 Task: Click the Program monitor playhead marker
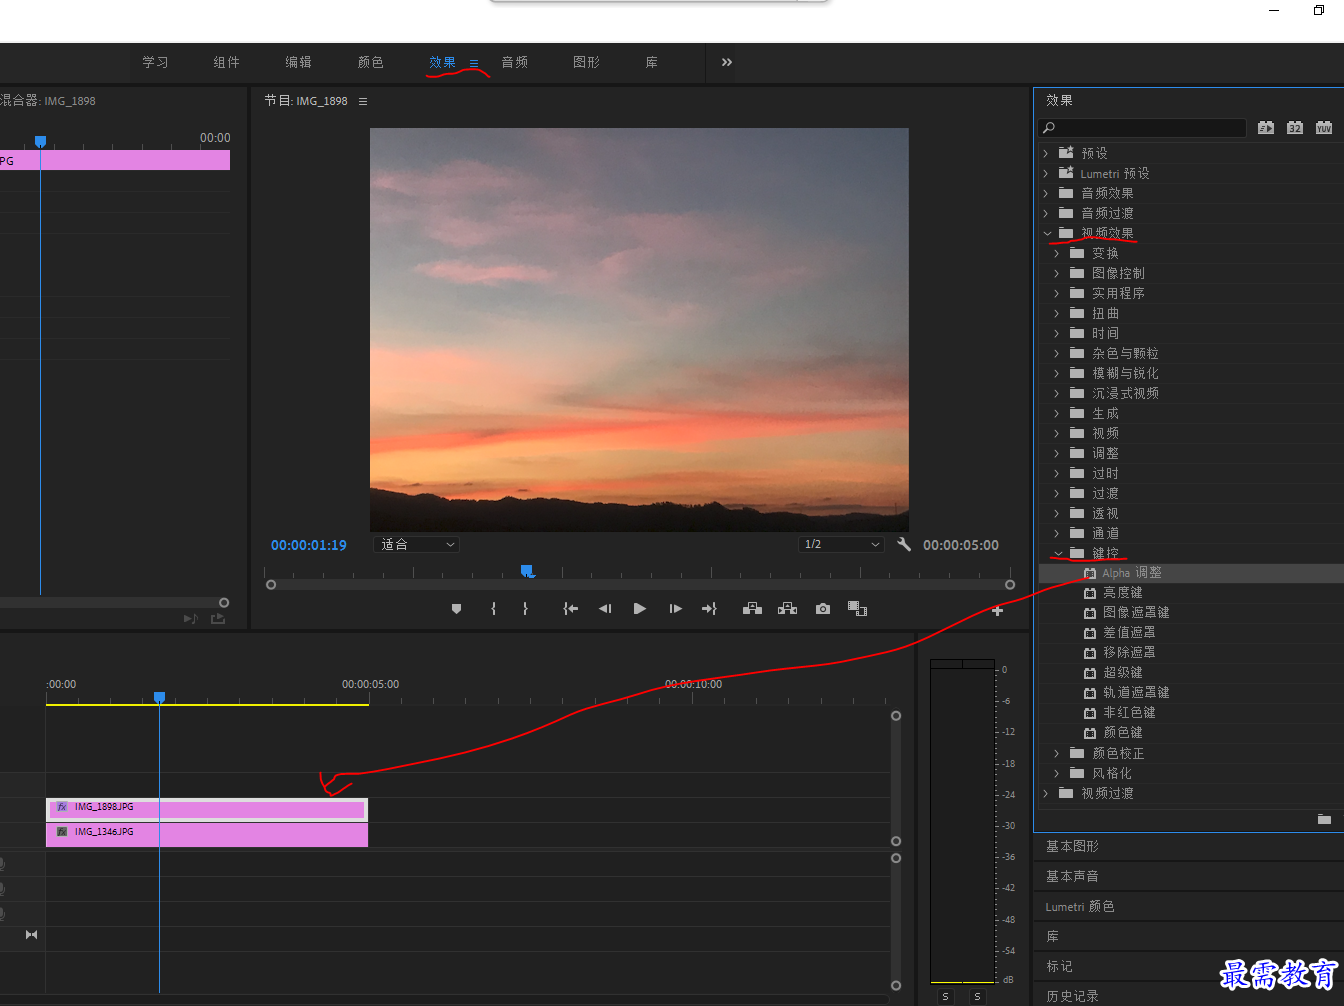point(527,571)
